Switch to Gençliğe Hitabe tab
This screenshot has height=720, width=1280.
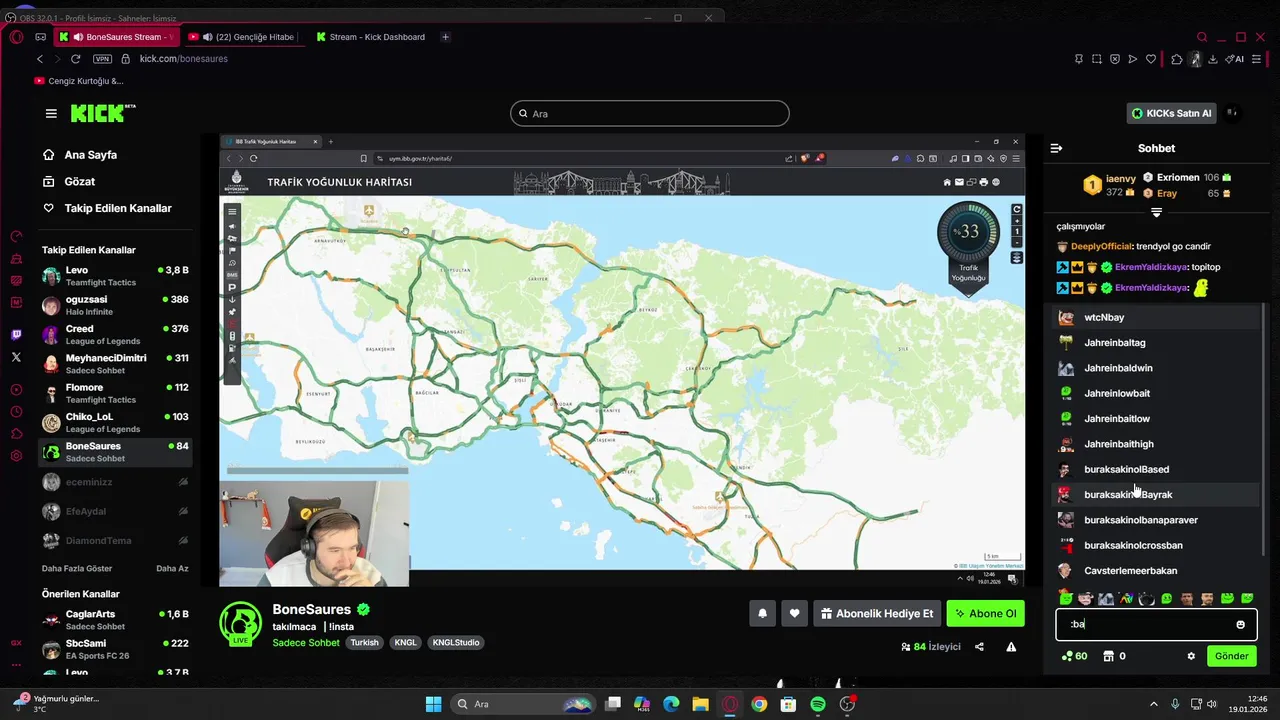(x=245, y=37)
